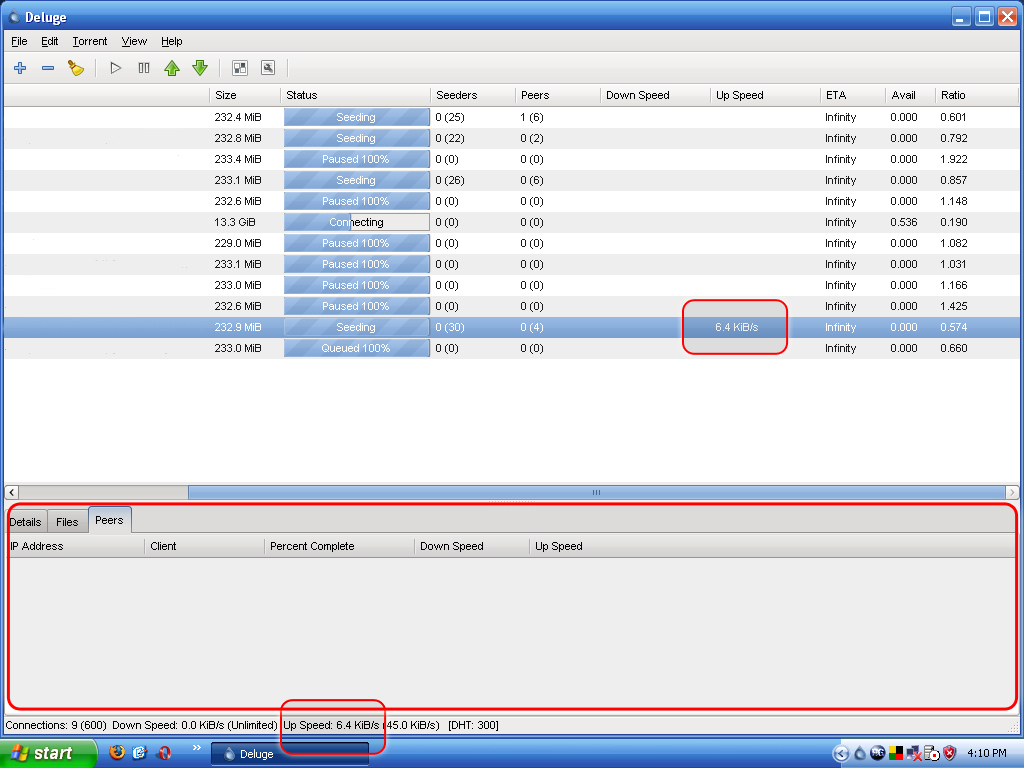This screenshot has height=768, width=1024.
Task: Open the plugins toolbar icon
Action: pyautogui.click(x=240, y=68)
